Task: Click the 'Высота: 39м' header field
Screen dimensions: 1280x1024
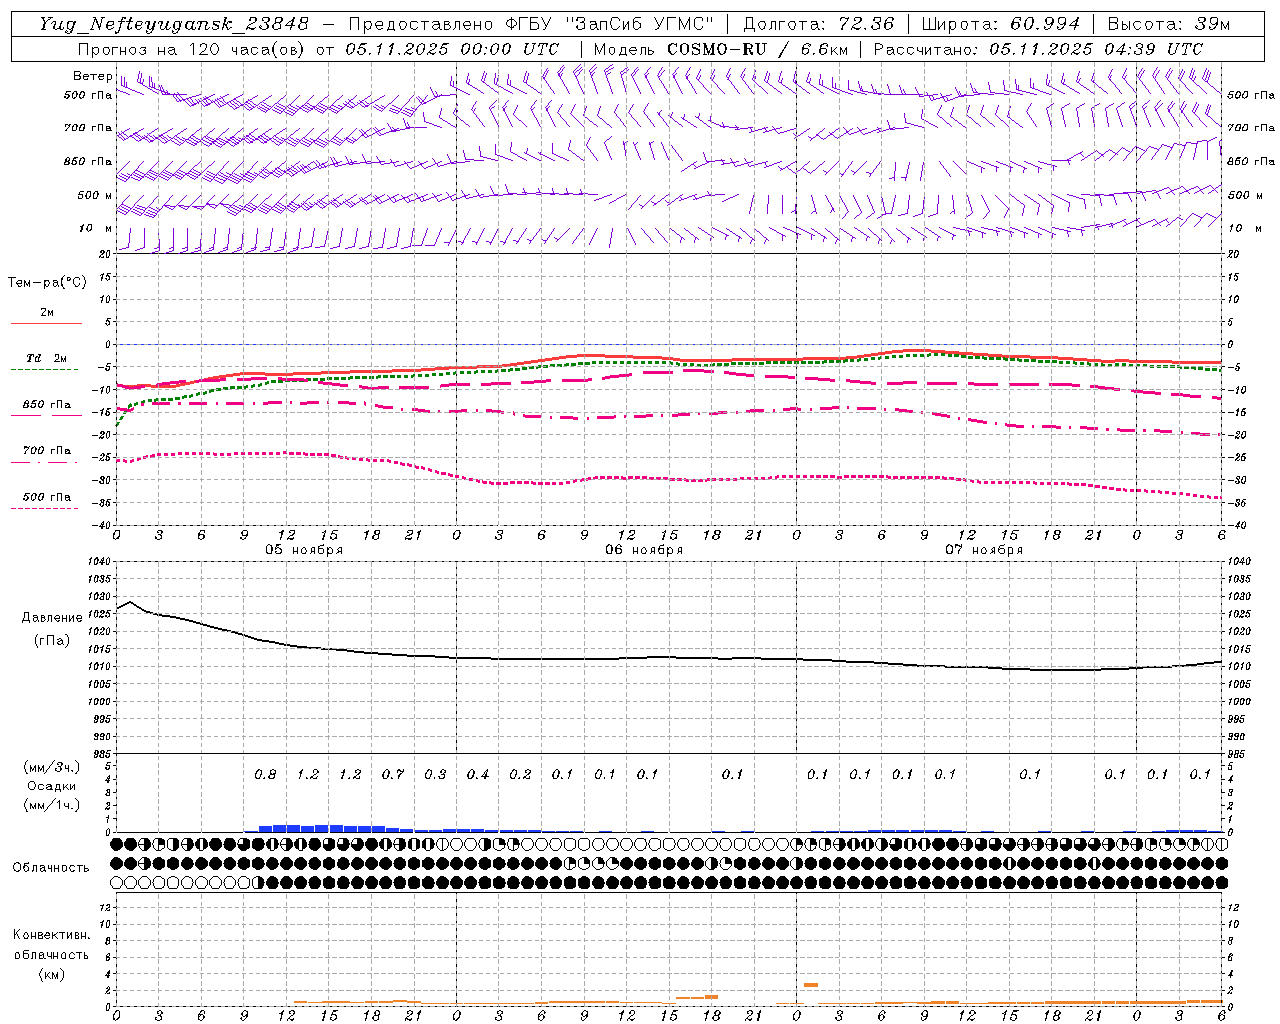Action: tap(1169, 24)
